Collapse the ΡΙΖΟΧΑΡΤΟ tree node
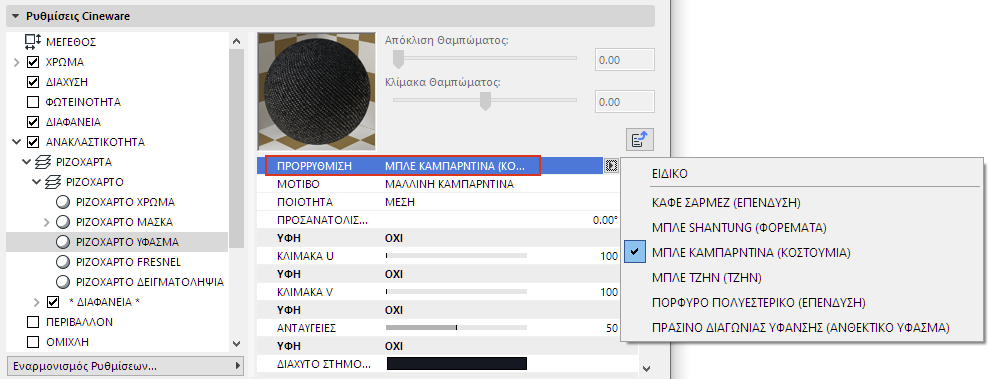 [x=37, y=182]
